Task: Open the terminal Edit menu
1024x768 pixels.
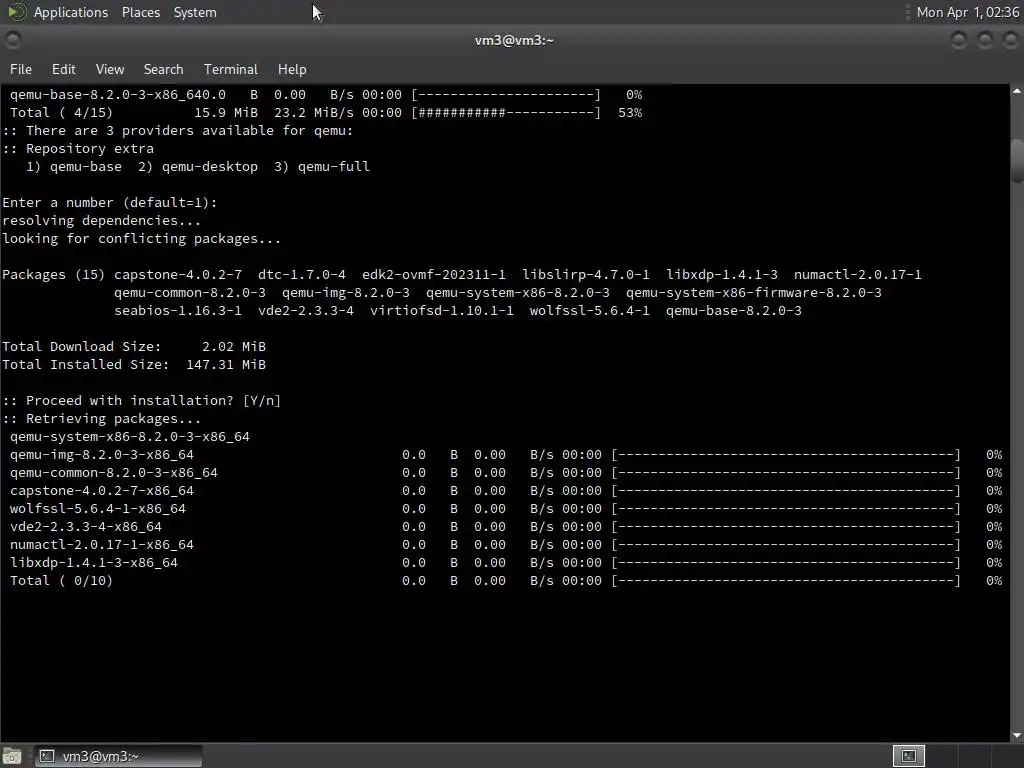Action: click(x=63, y=69)
